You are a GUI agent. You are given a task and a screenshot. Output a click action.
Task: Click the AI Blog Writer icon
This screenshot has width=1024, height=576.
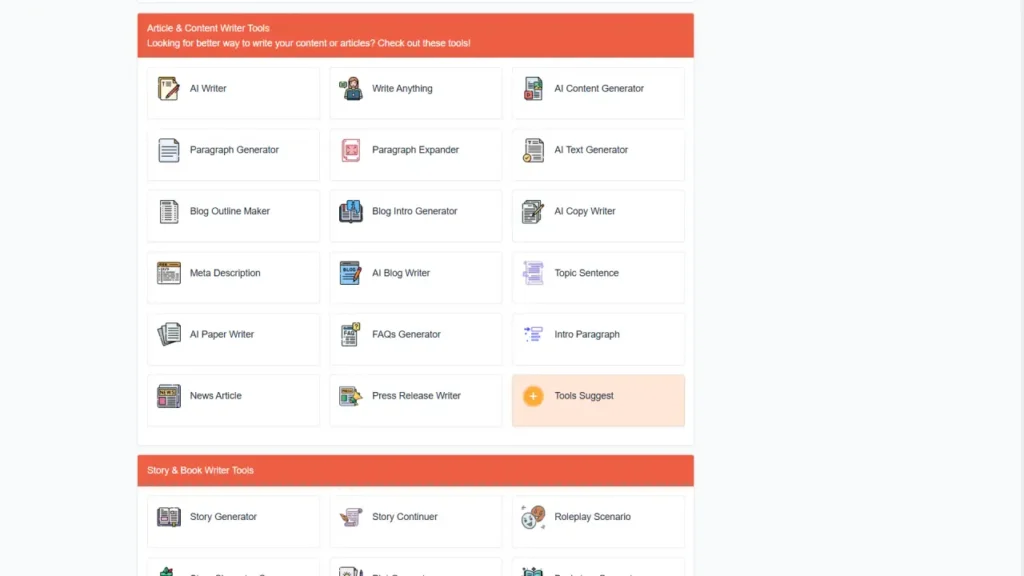[x=351, y=273]
